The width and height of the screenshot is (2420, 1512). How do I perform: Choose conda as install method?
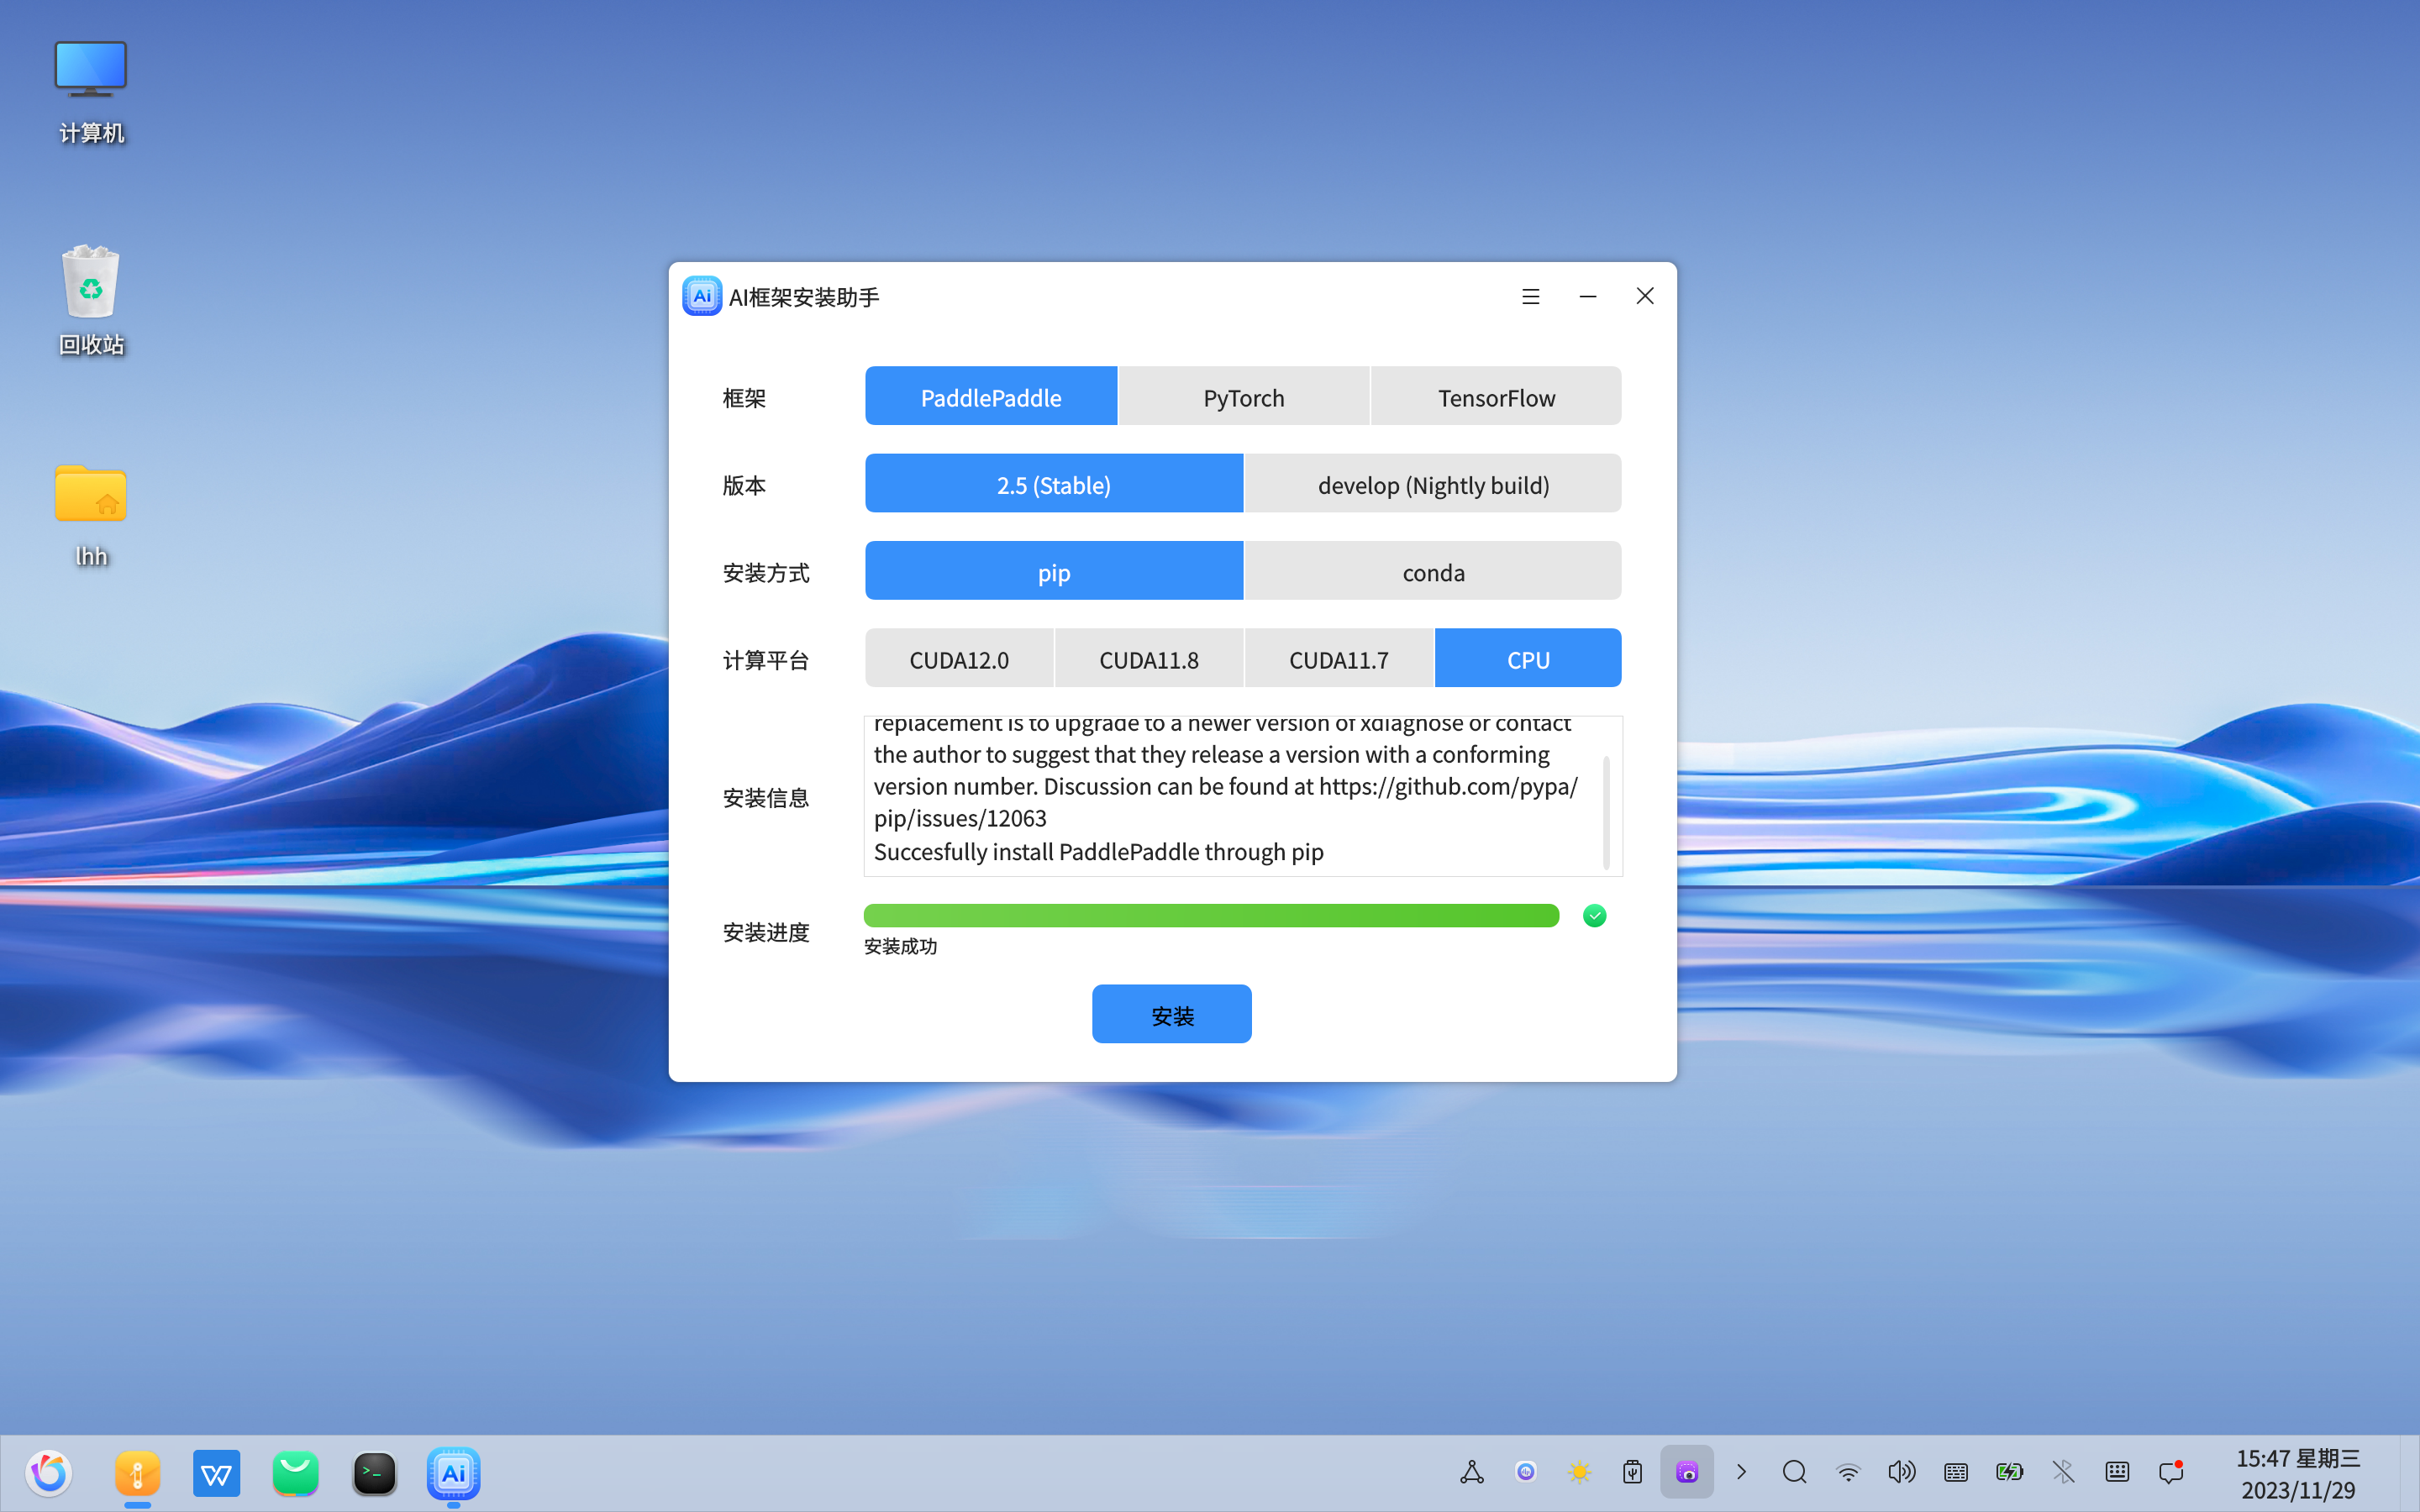pos(1432,572)
